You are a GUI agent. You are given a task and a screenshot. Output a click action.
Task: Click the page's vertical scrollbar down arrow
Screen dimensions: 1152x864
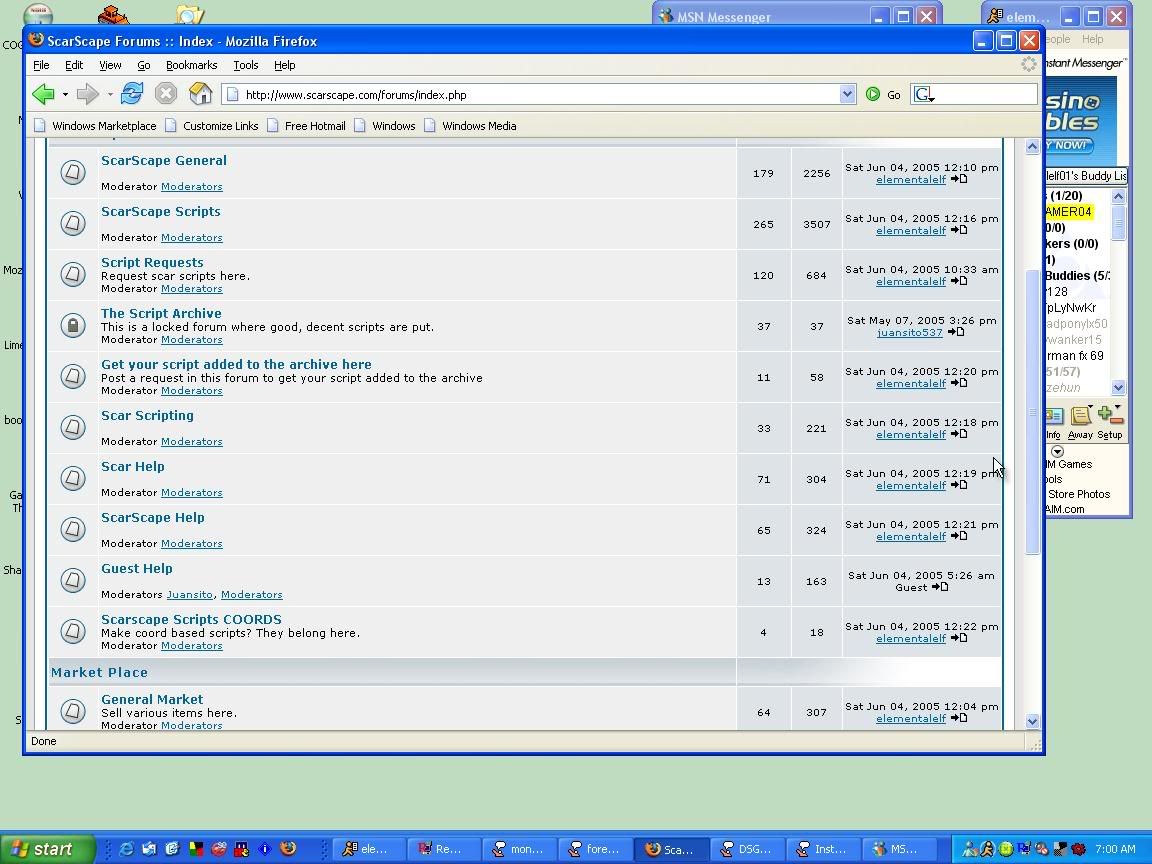1032,721
